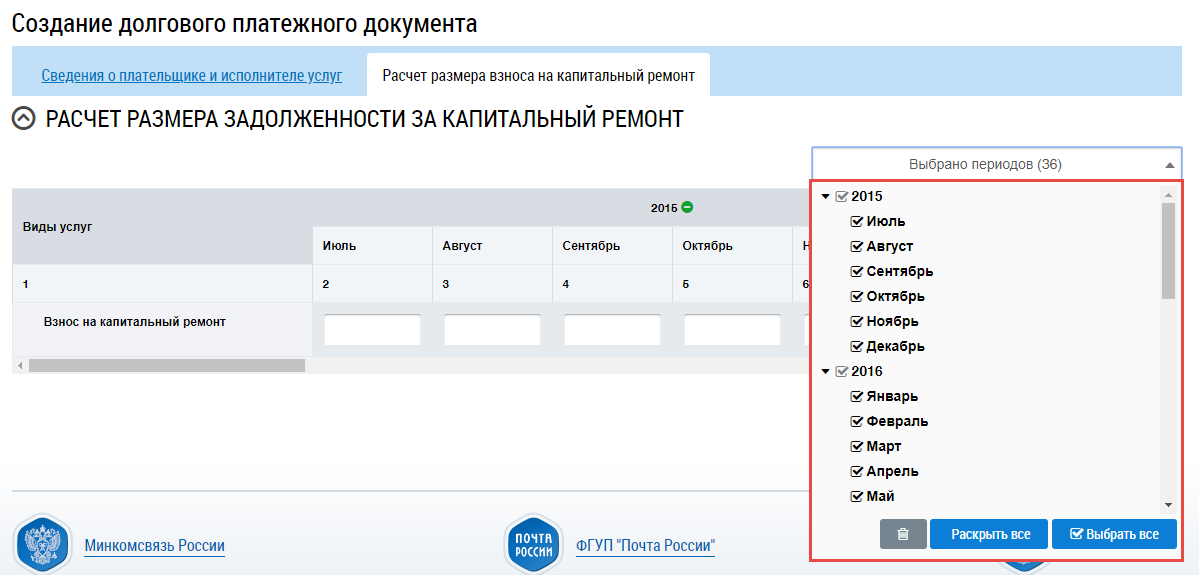1199x575 pixels.
Task: Collapse section with circled chevron icon
Action: (x=23, y=120)
